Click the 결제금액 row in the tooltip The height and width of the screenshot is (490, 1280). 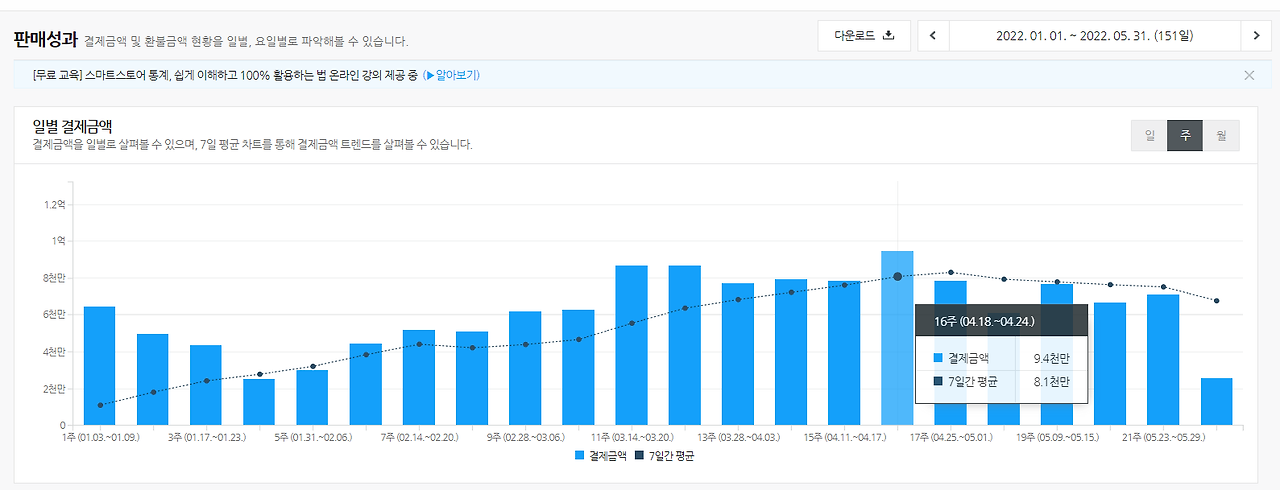point(1001,357)
